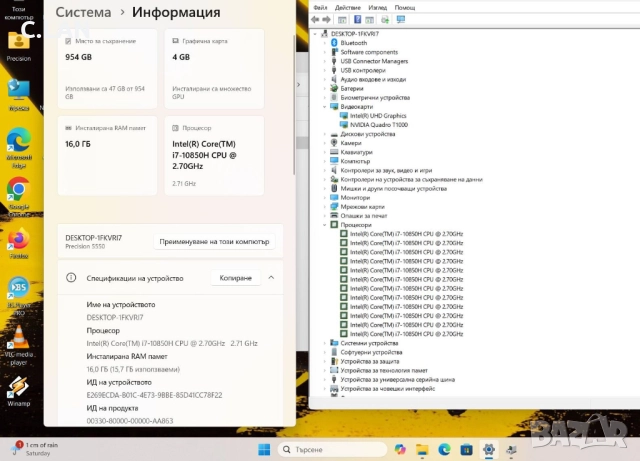This screenshot has height=461, width=640.
Task: Open the Процесор i7-10850H card
Action: 214,156
